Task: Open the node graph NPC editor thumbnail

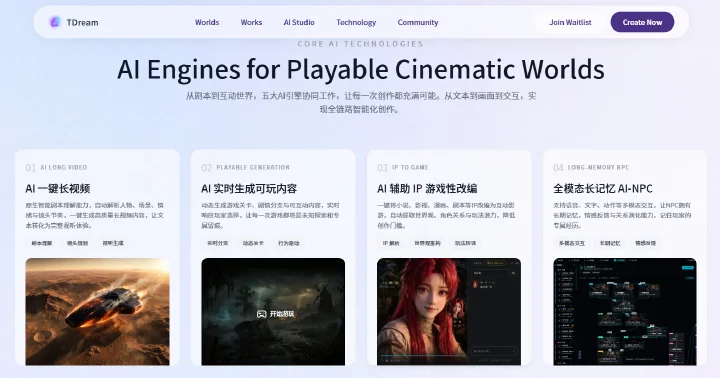Action: [x=625, y=312]
